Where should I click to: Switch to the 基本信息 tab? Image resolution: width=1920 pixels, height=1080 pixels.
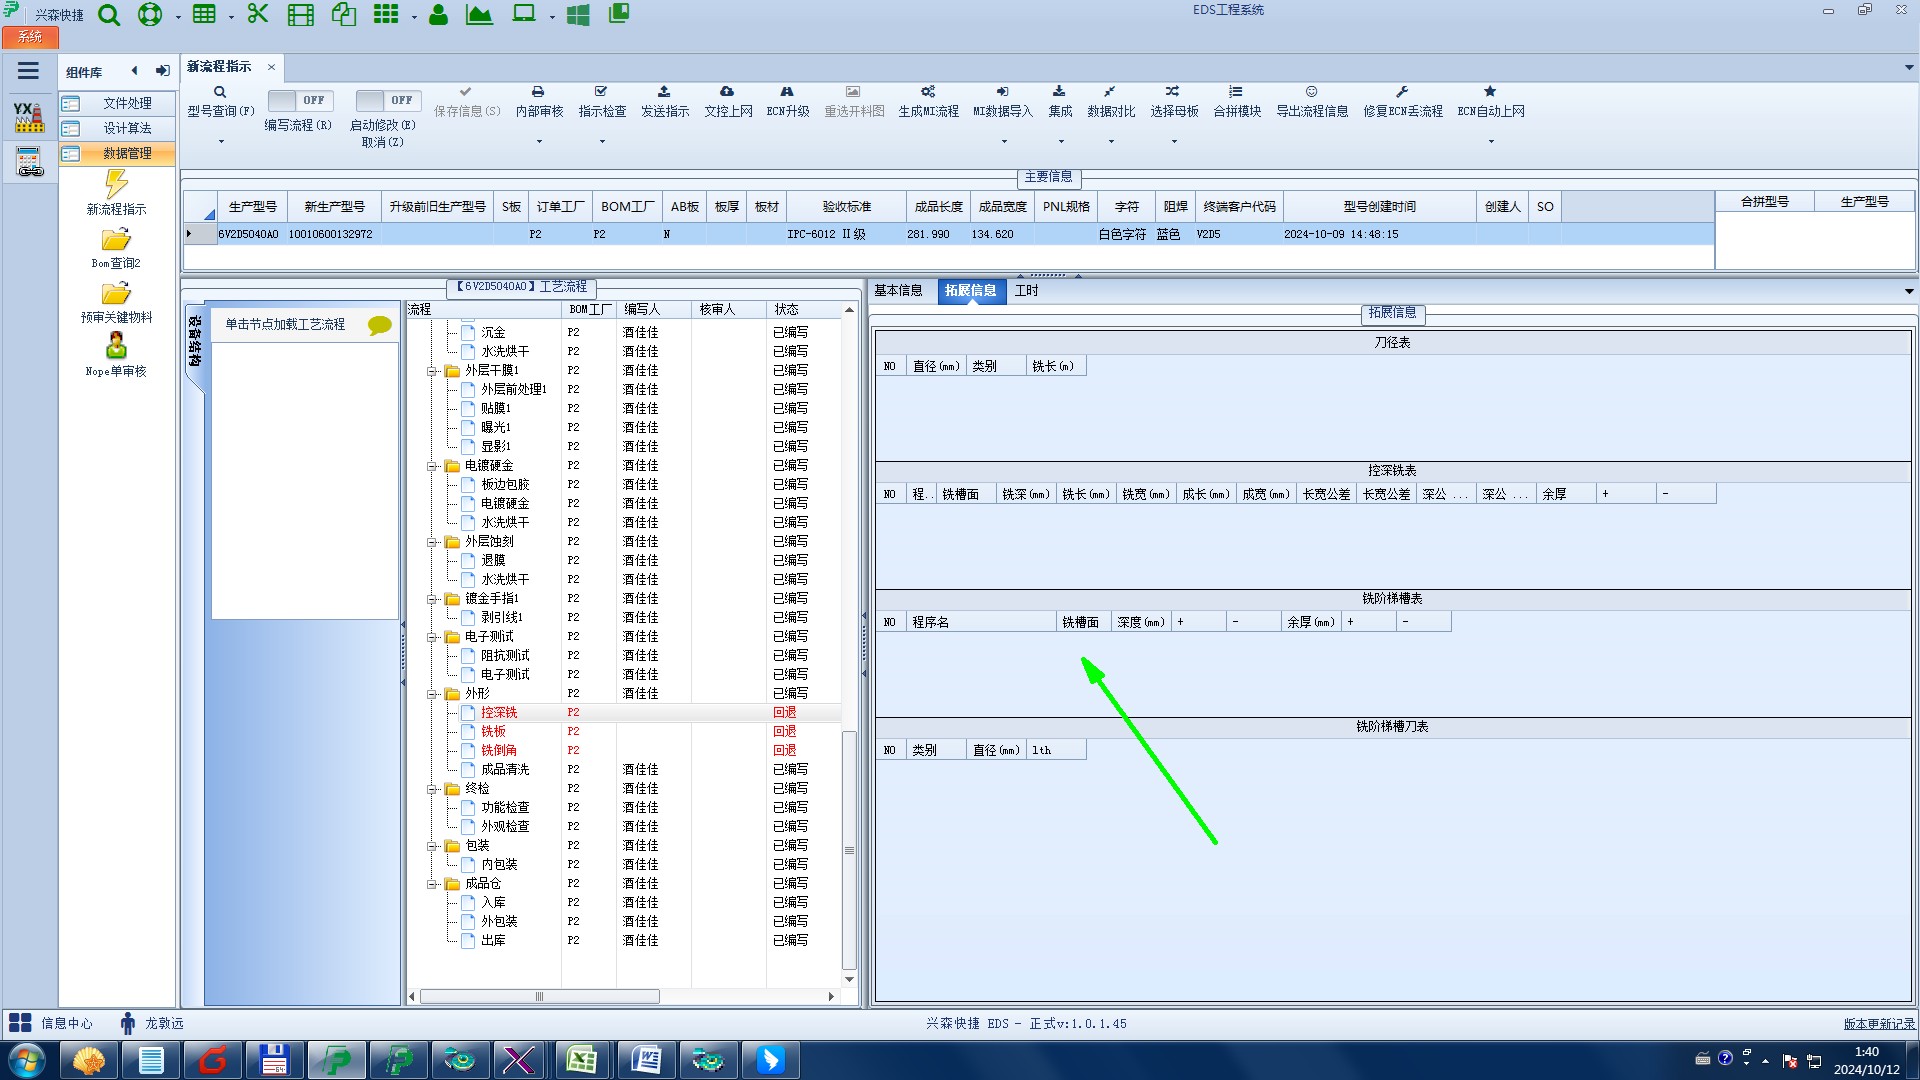click(898, 291)
